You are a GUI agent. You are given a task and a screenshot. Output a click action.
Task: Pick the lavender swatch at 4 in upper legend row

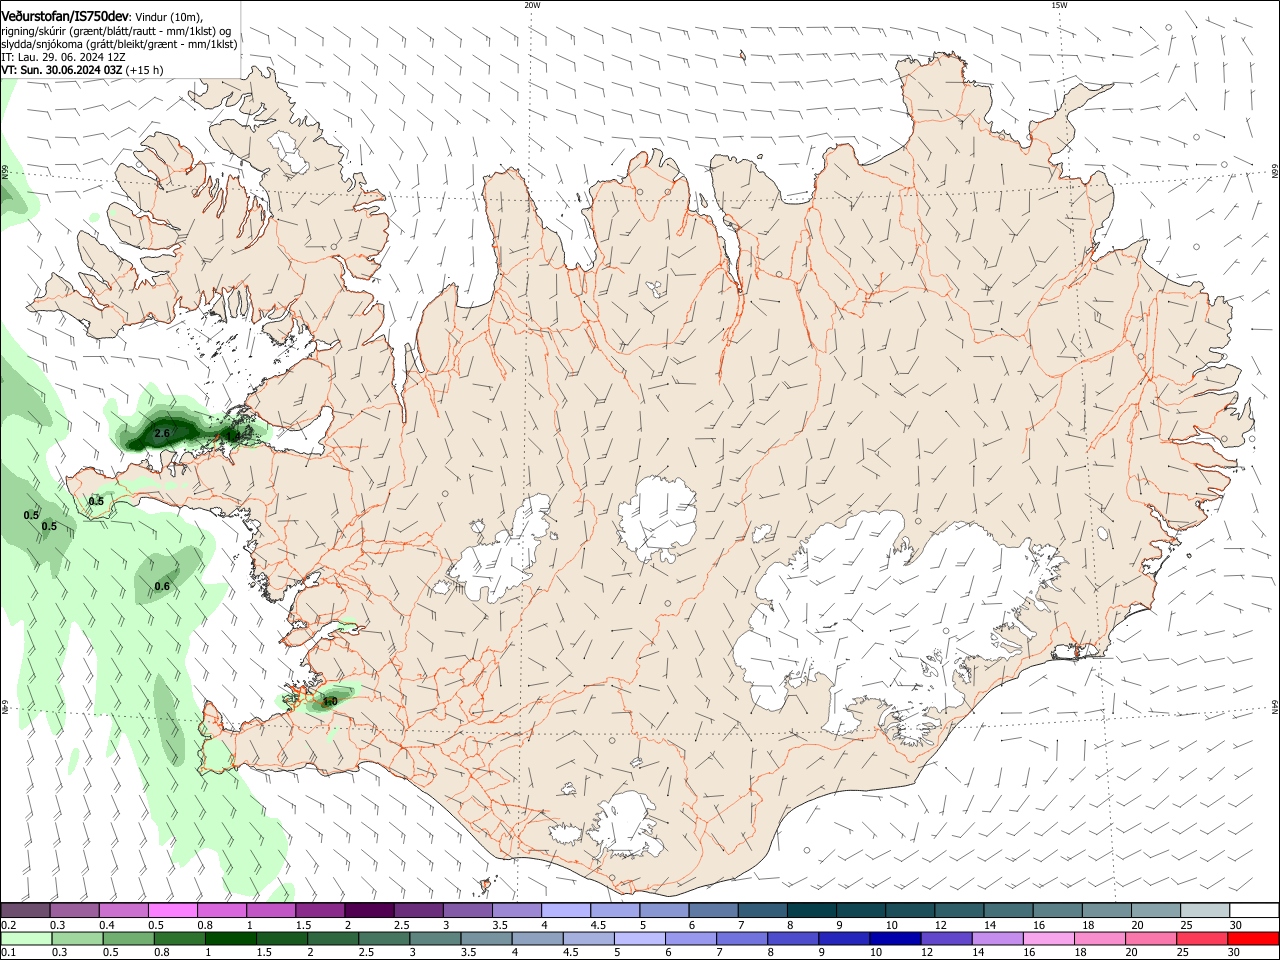(566, 911)
